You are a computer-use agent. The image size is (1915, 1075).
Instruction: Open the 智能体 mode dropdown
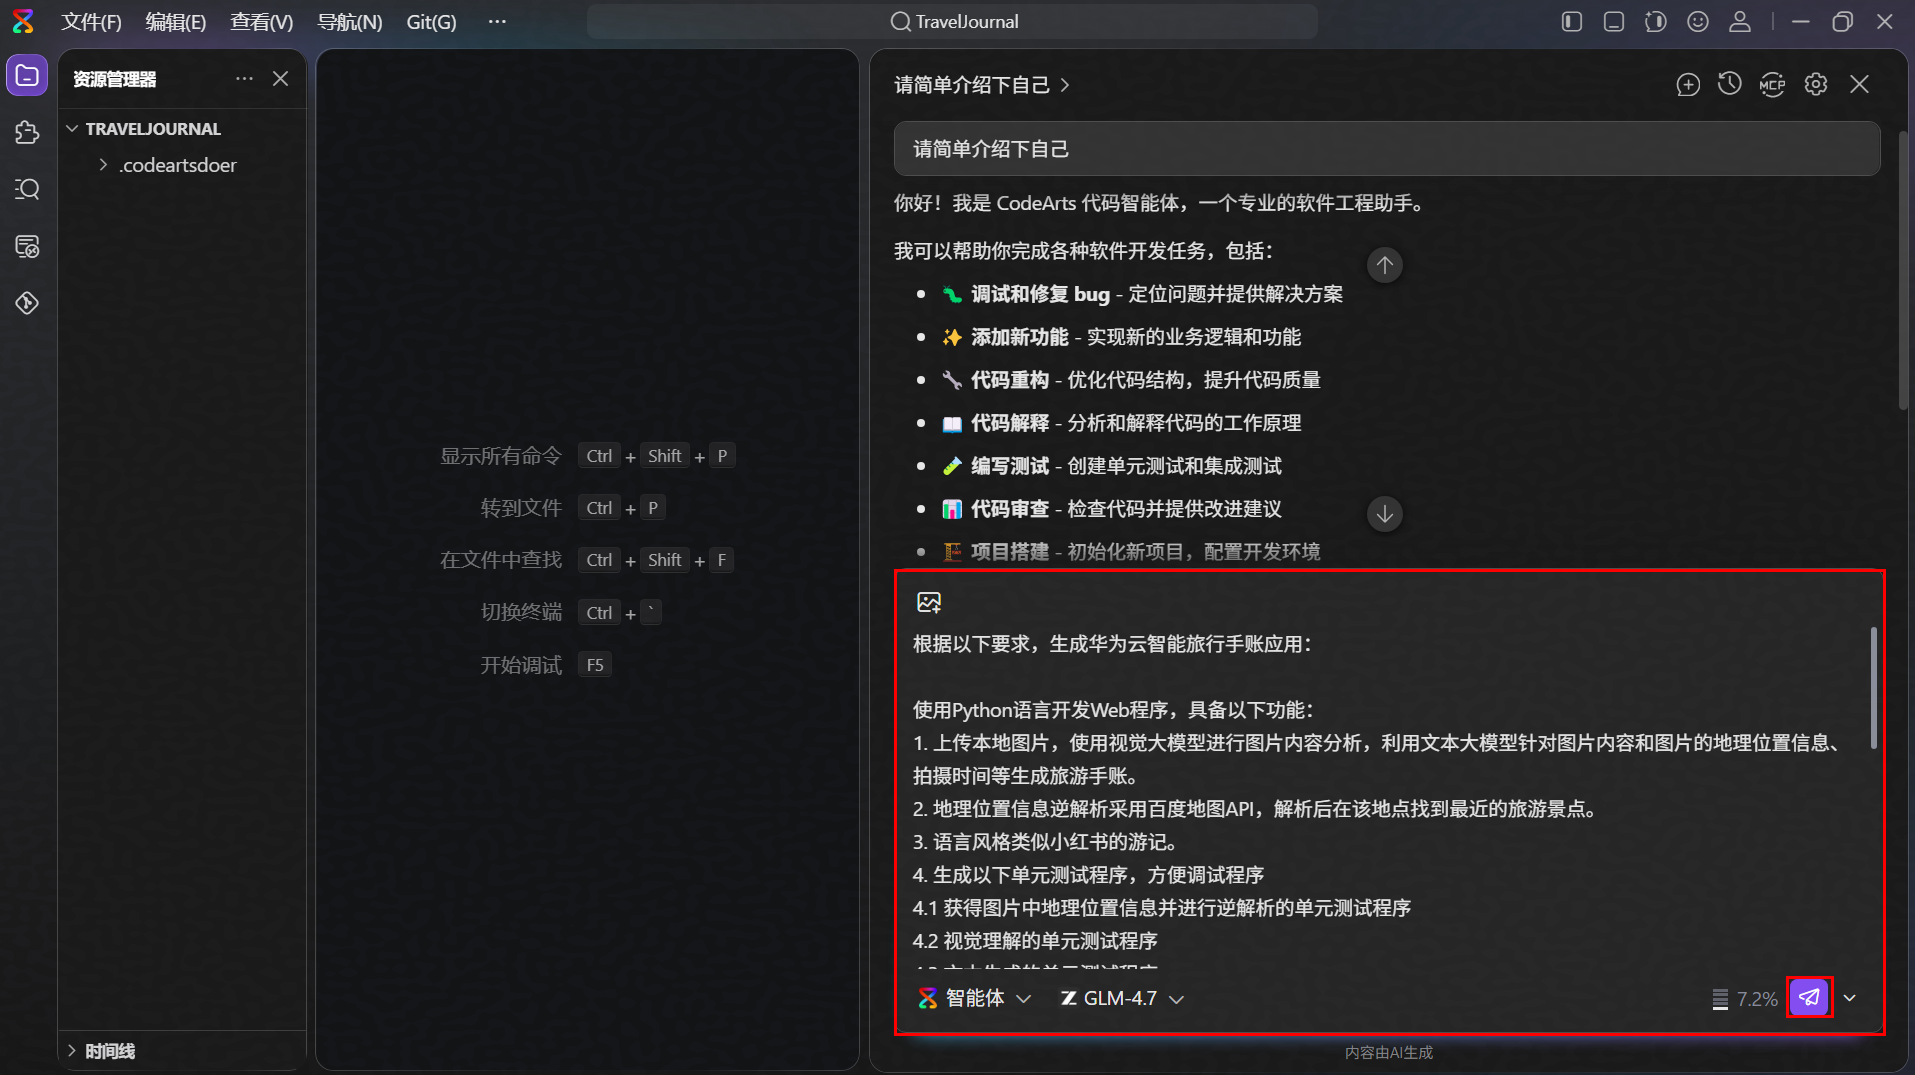coord(974,998)
